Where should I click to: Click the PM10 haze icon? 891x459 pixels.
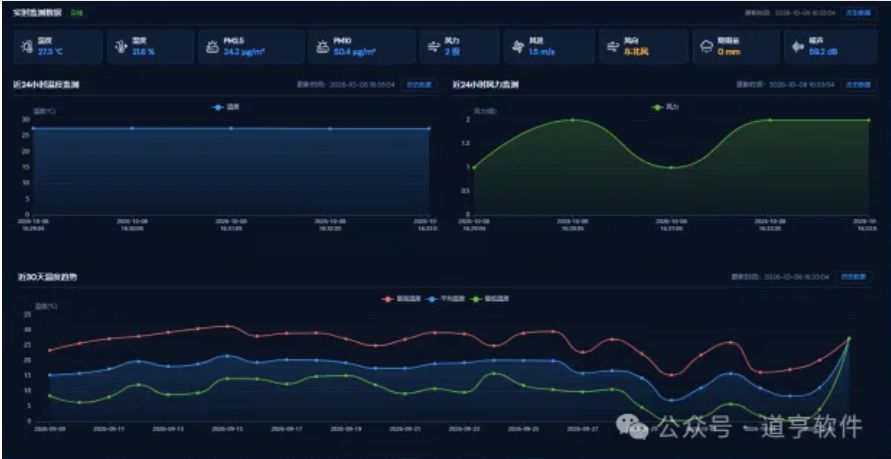(322, 47)
